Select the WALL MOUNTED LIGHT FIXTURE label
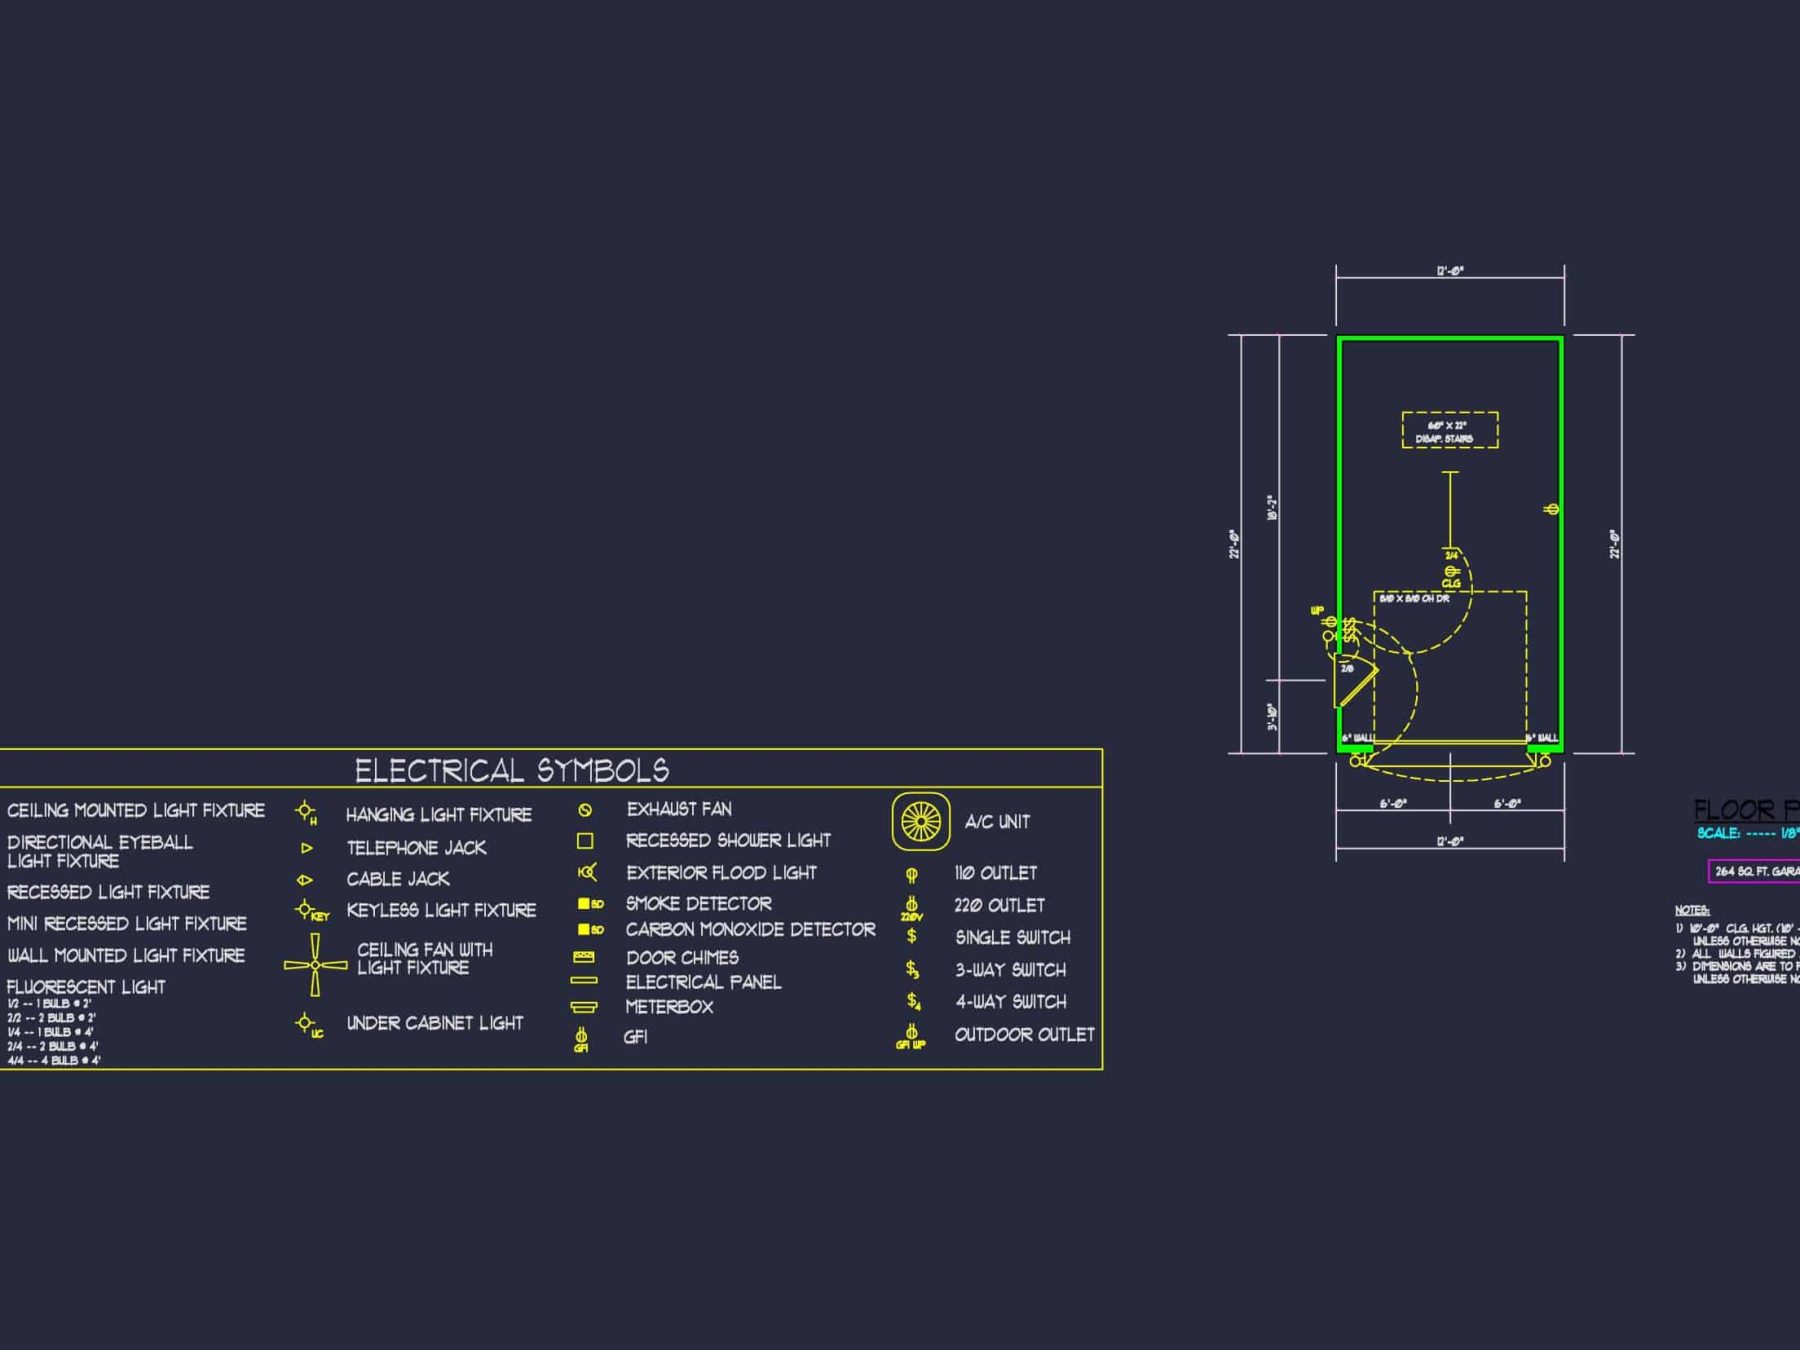This screenshot has width=1800, height=1350. [x=126, y=955]
